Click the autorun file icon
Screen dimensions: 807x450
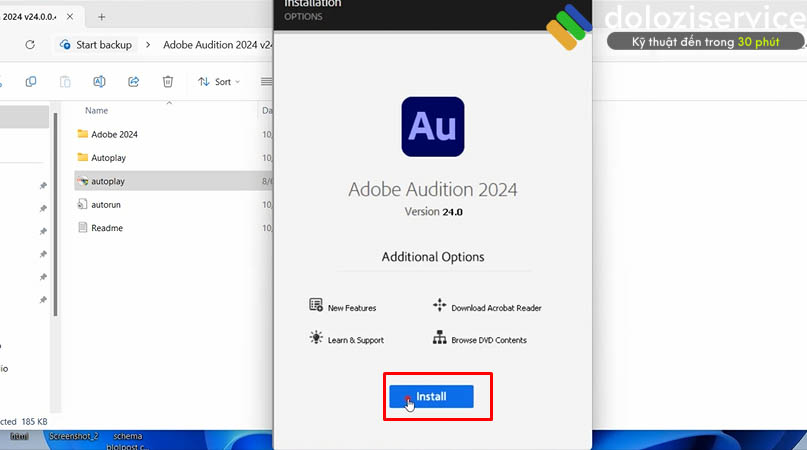click(x=82, y=204)
